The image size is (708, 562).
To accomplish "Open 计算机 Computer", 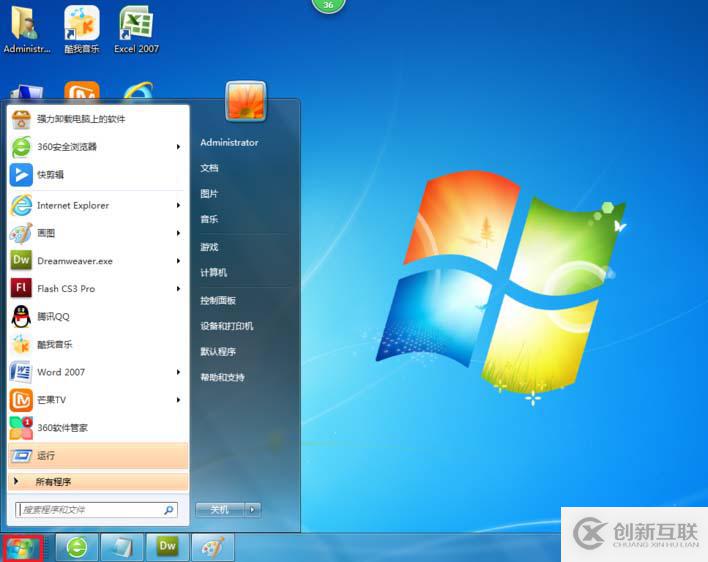I will [214, 273].
